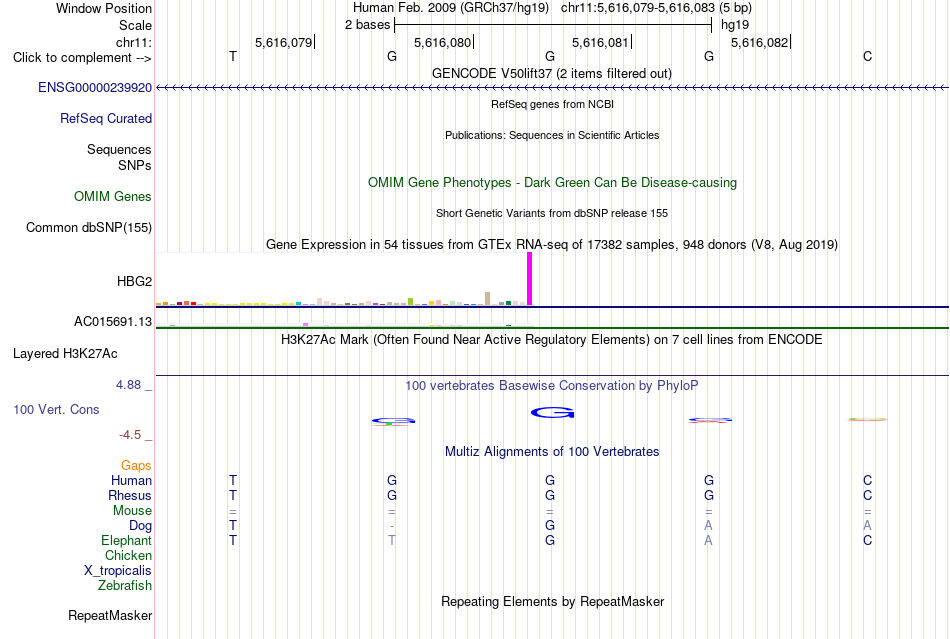Click the orange Gaps label
Viewport: 950px width, 639px height.
136,465
